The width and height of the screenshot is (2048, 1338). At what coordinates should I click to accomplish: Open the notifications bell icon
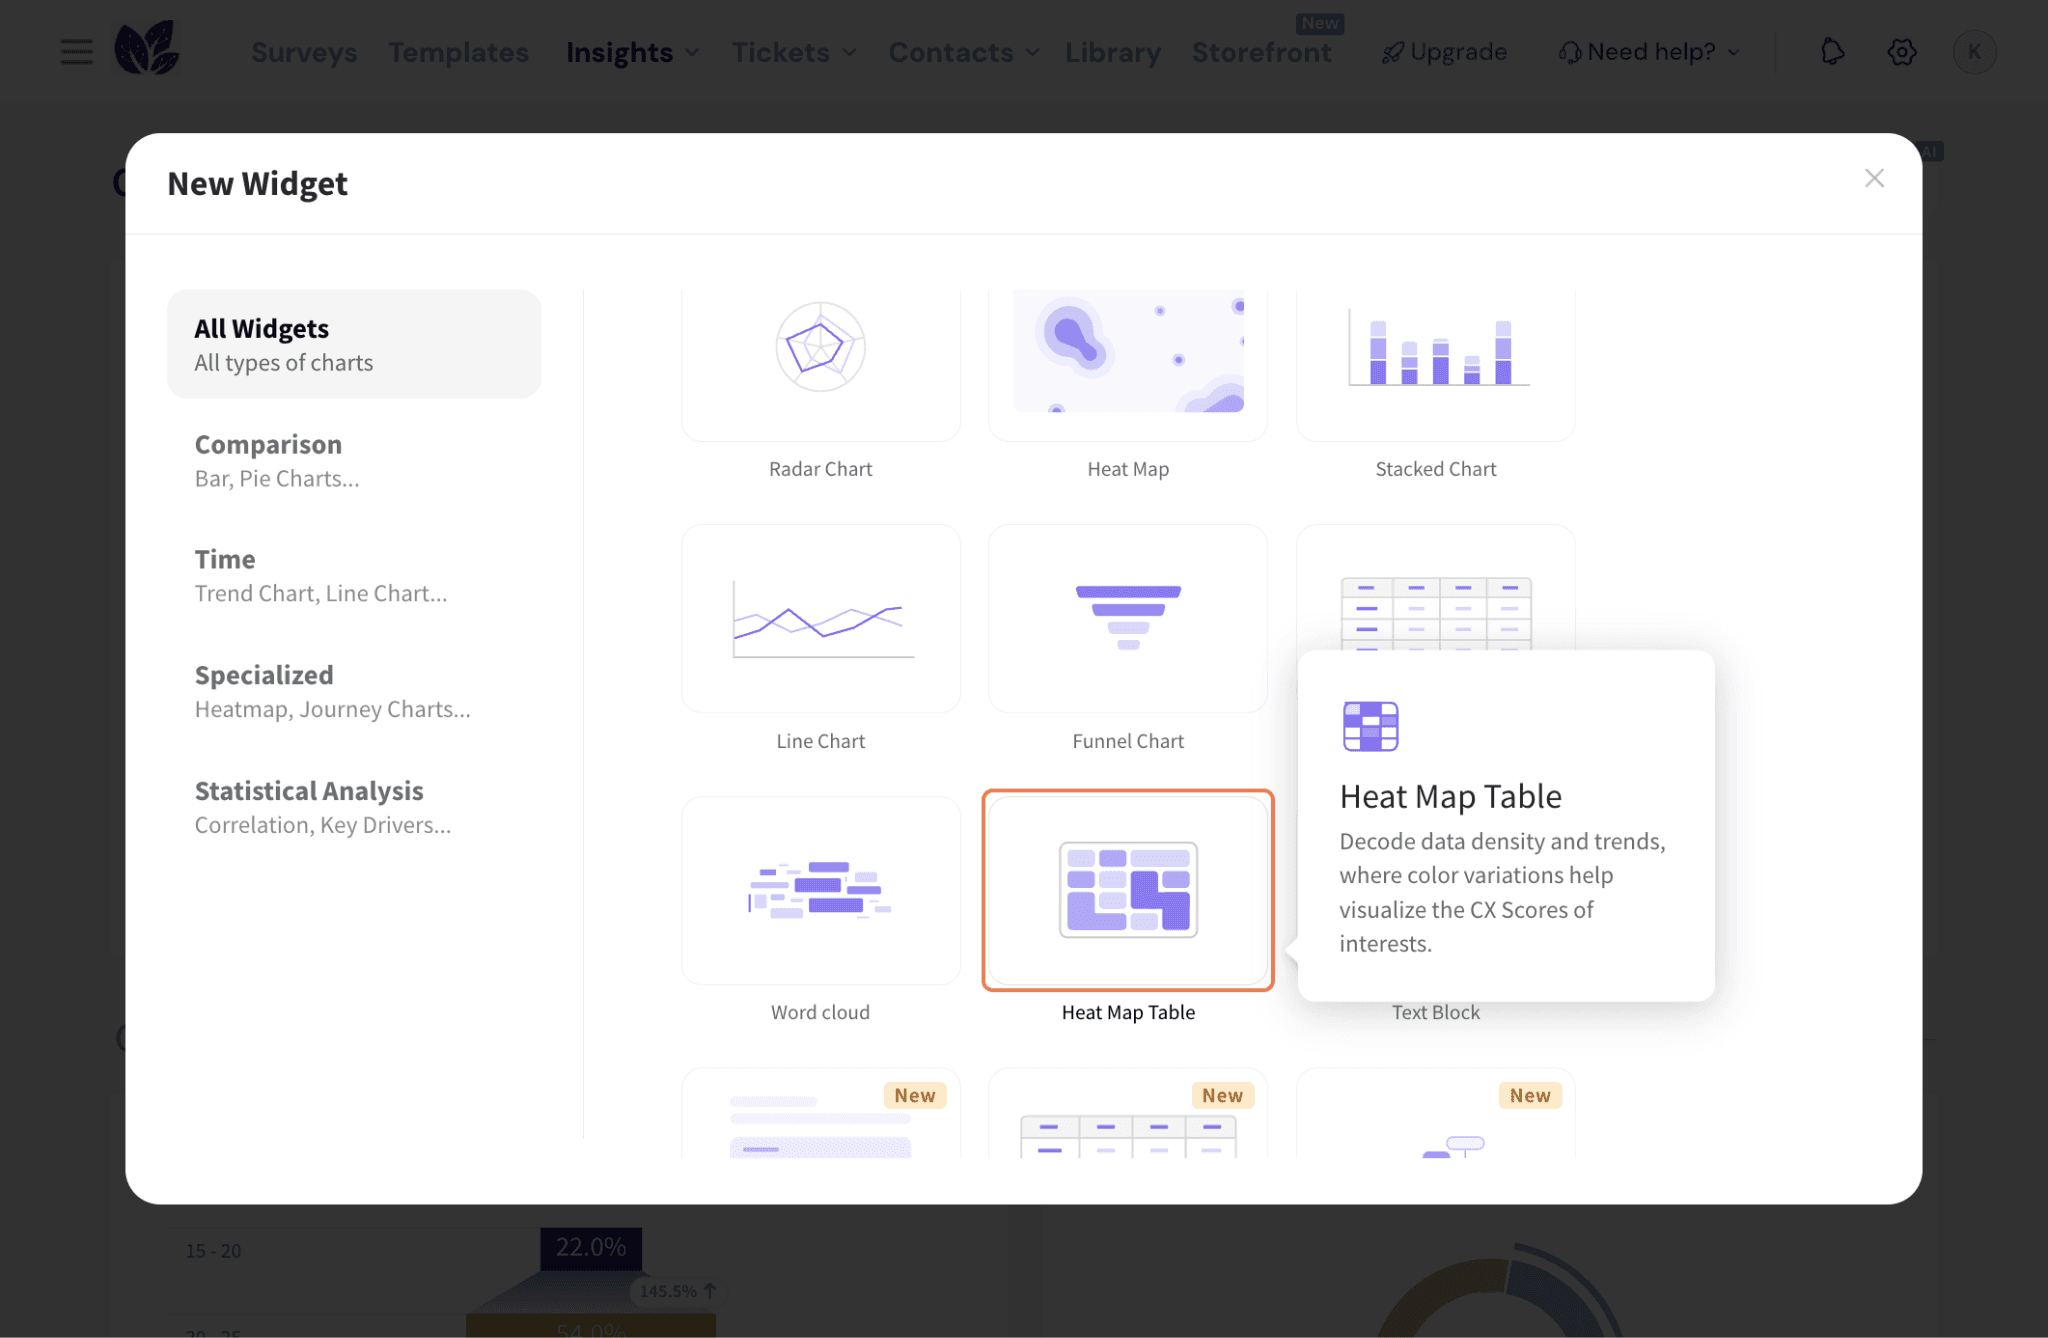pos(1831,52)
